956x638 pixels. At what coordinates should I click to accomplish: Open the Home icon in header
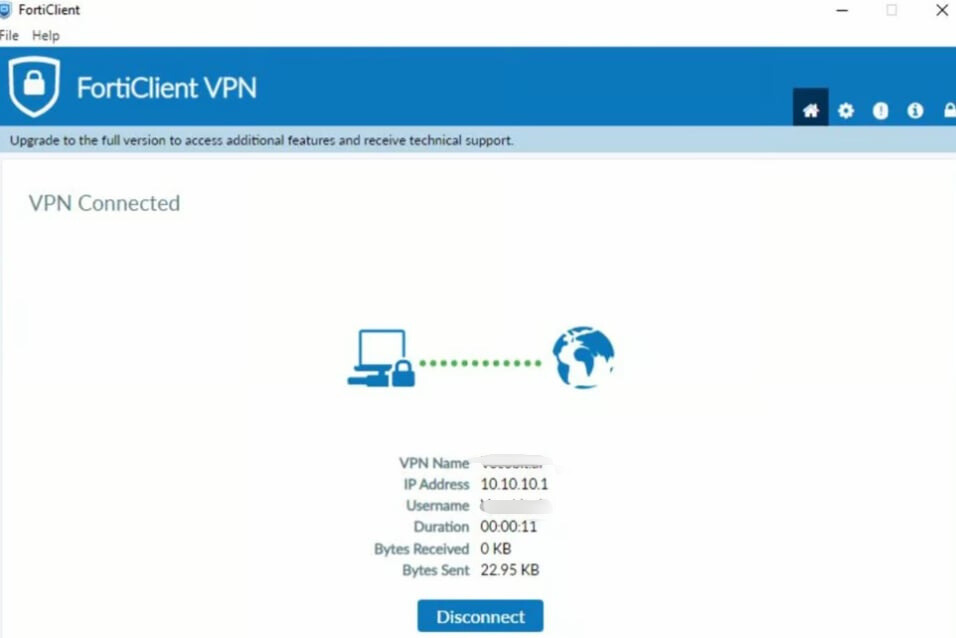(810, 108)
